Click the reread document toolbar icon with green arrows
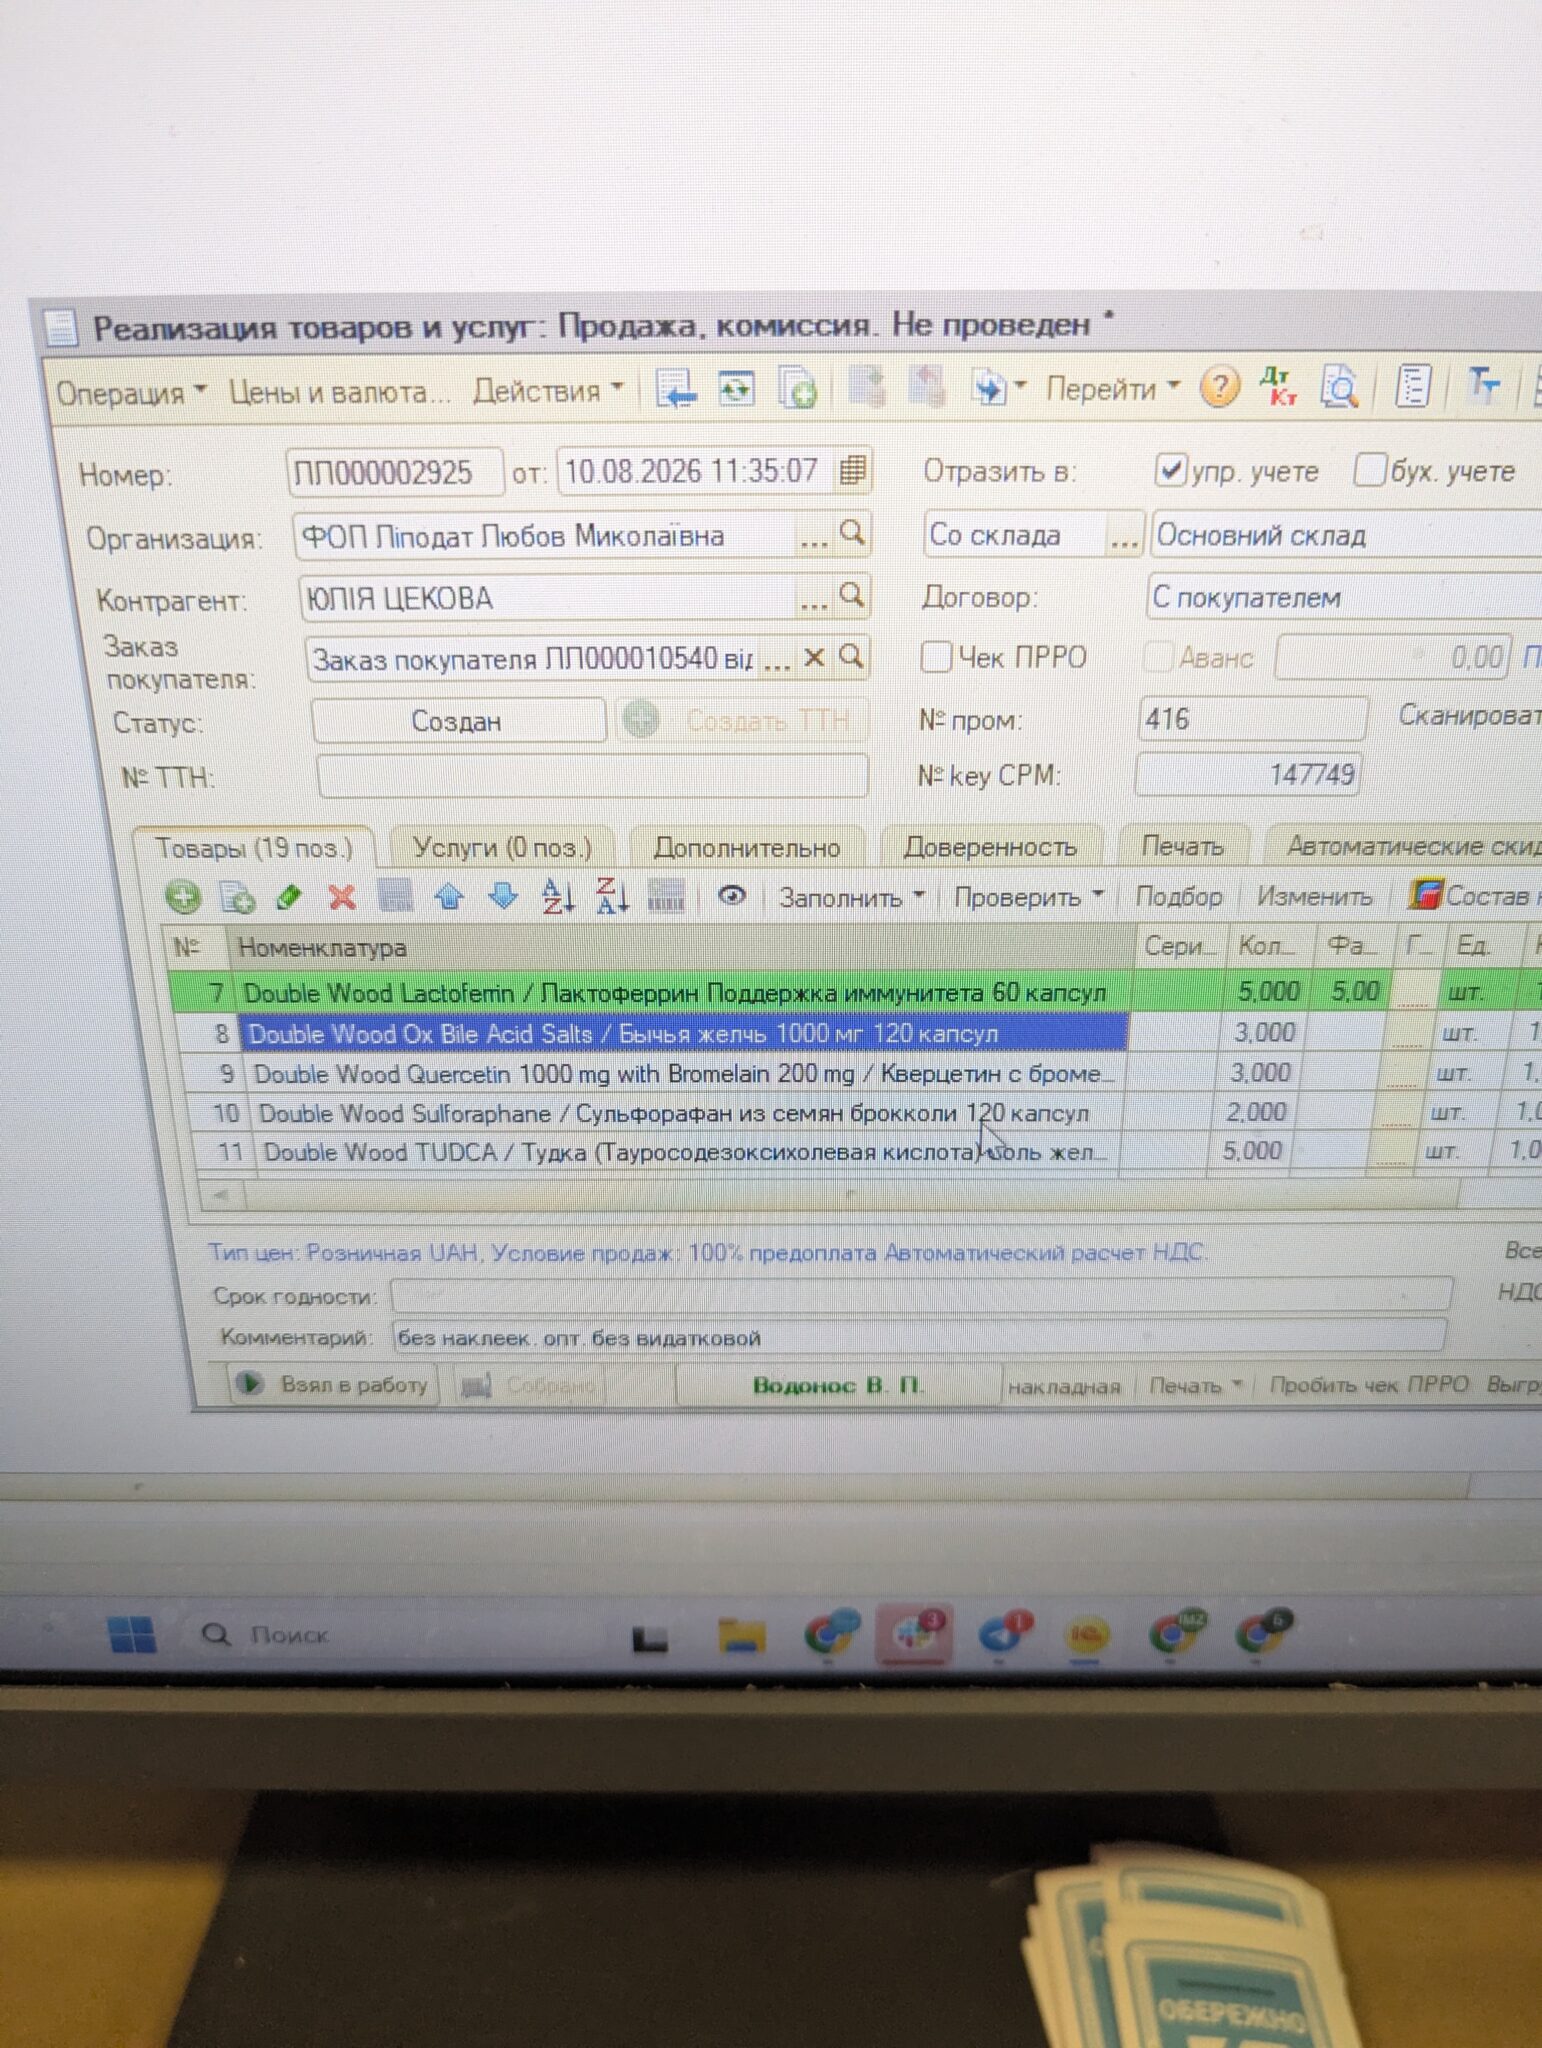This screenshot has height=2048, width=1542. pos(737,388)
